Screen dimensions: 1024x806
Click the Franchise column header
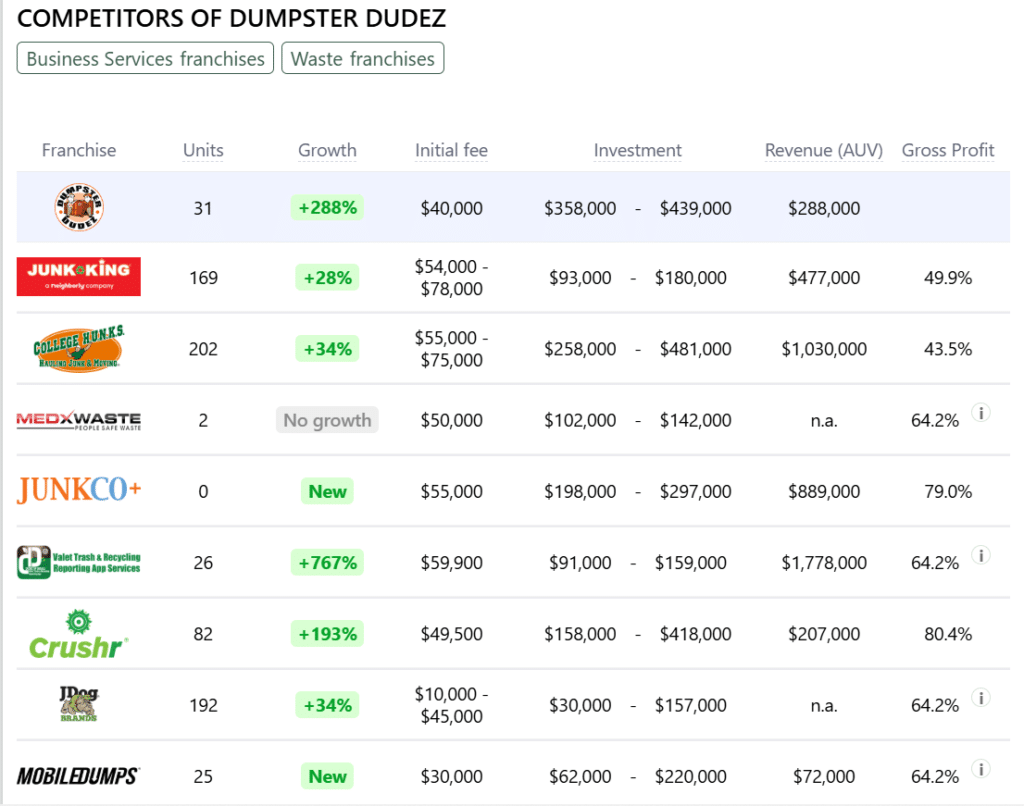[x=79, y=150]
